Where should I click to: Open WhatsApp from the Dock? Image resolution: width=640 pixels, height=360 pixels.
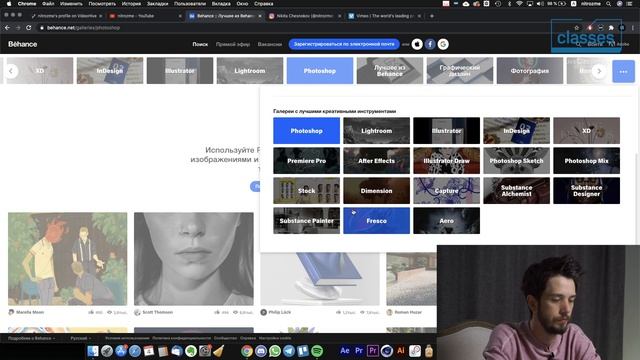coord(275,351)
